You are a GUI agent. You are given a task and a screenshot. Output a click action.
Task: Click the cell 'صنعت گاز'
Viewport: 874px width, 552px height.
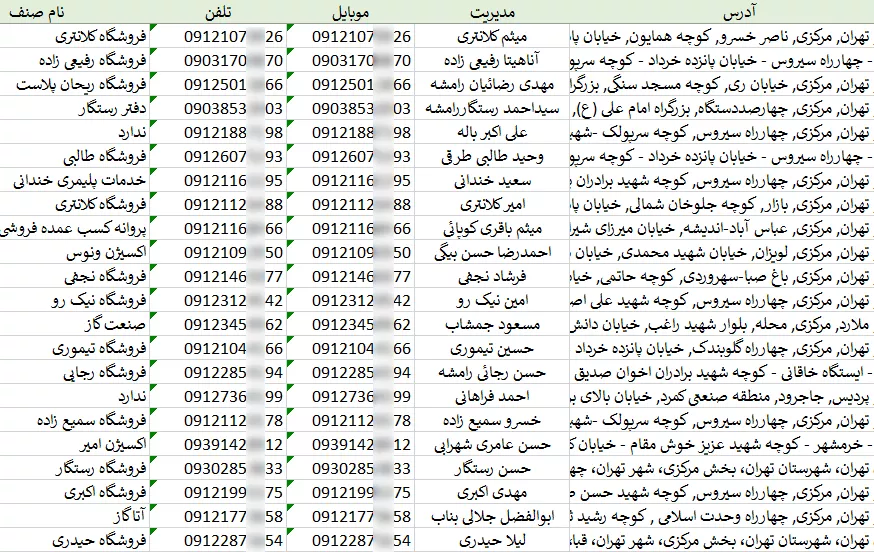(x=75, y=324)
